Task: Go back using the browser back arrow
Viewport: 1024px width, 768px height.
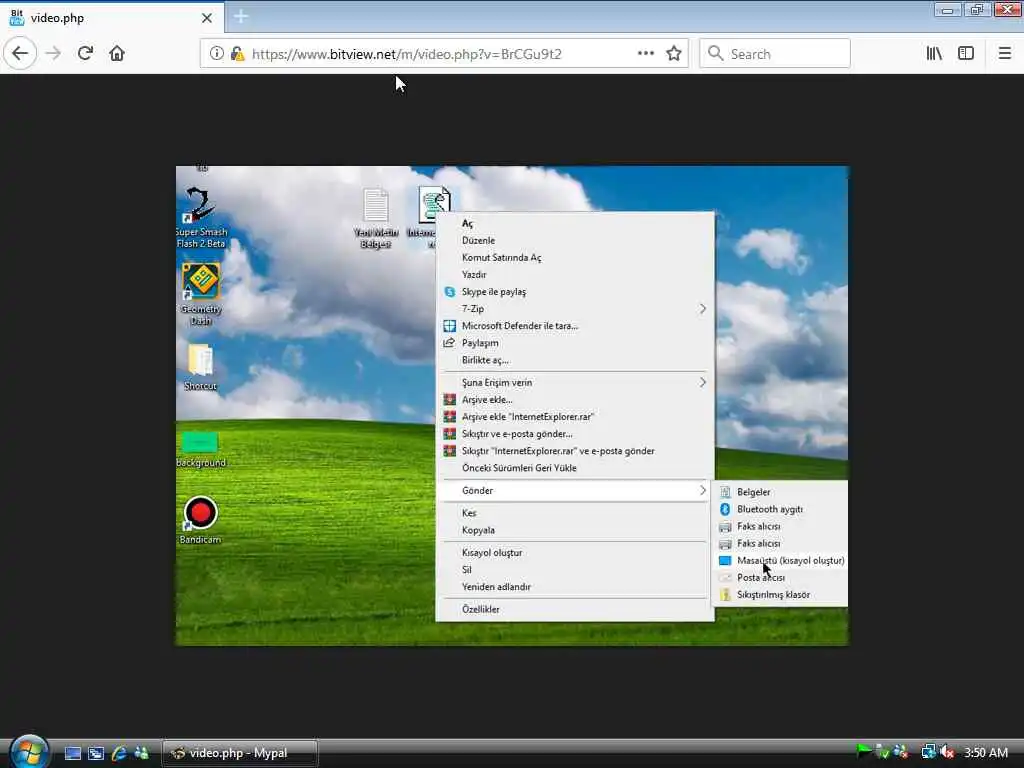Action: tap(20, 54)
